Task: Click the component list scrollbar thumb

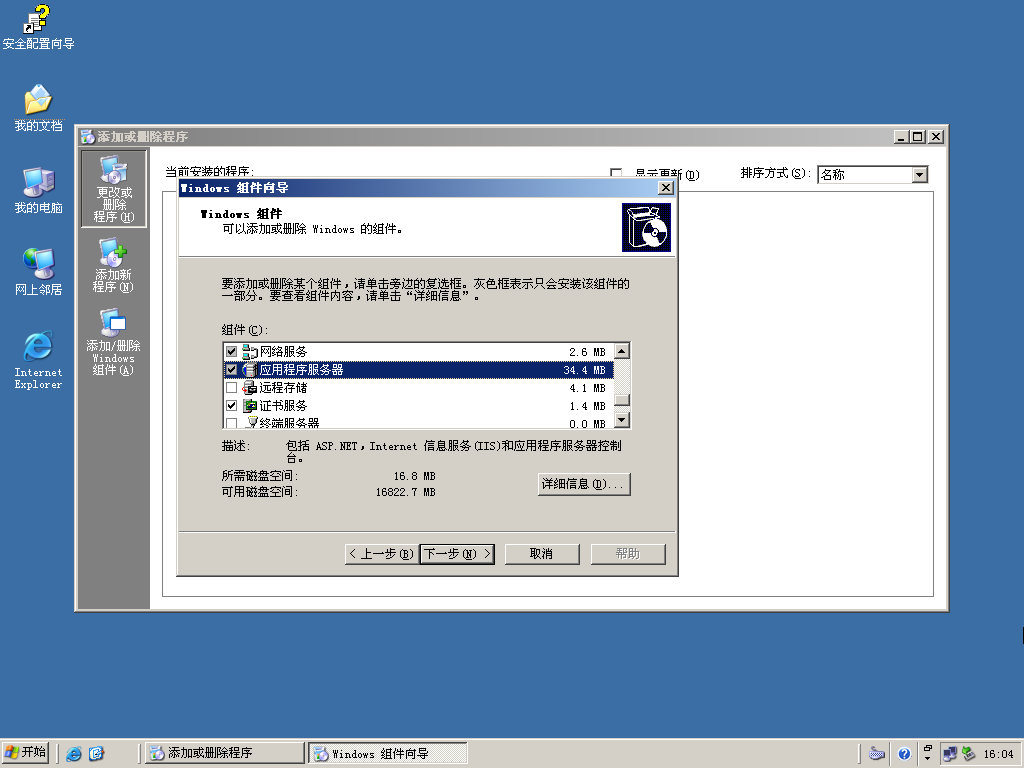Action: point(622,400)
